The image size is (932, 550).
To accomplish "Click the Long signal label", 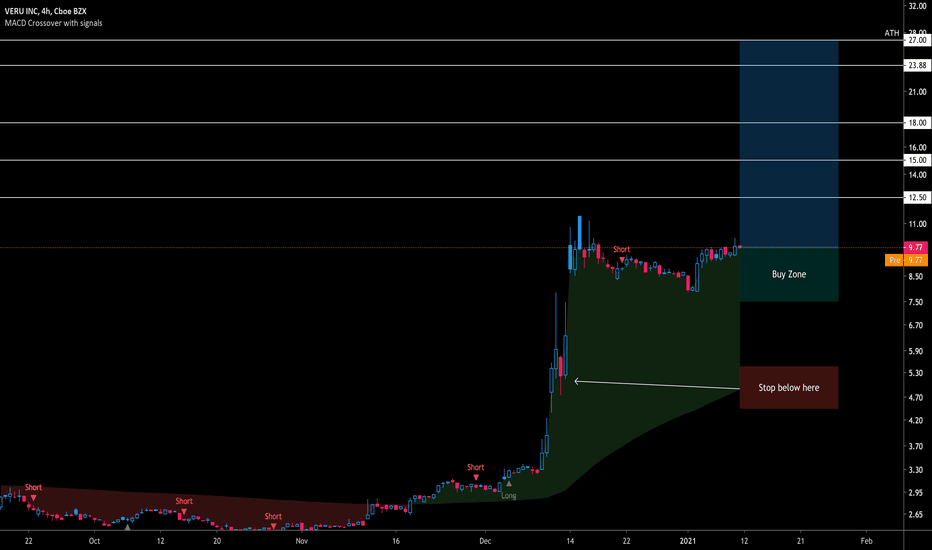I will click(x=509, y=495).
